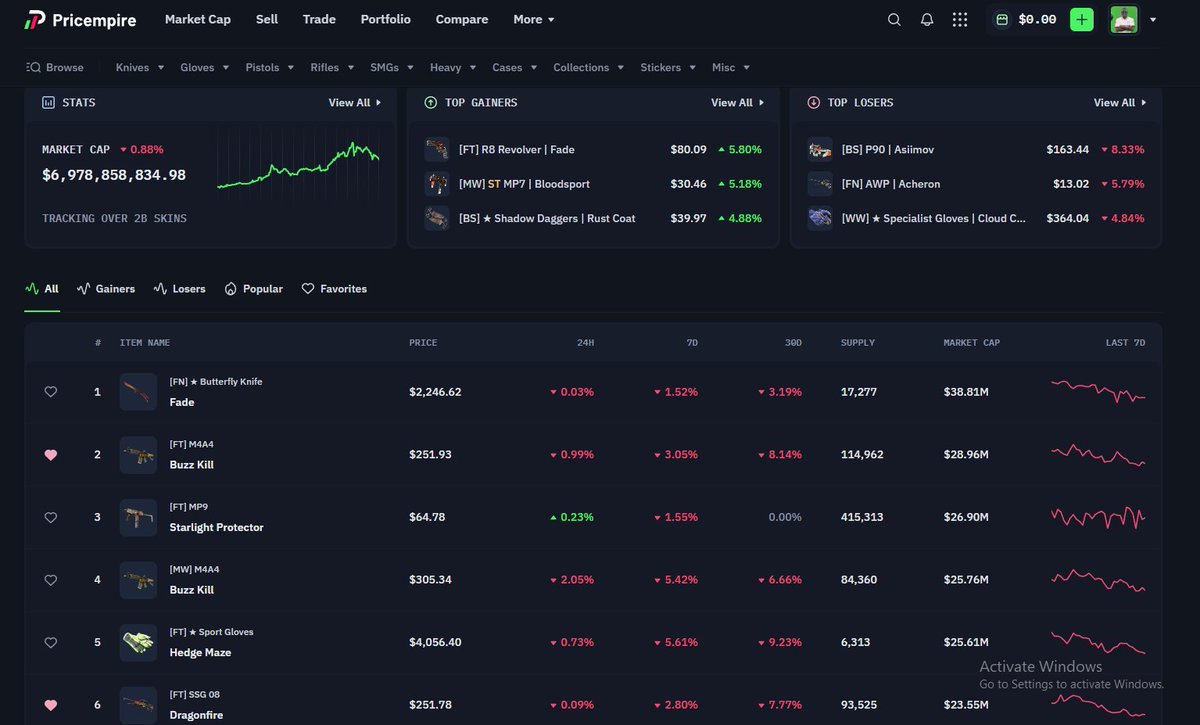Favorite the Butterfly Knife Fade row
1200x725 pixels.
(x=51, y=392)
